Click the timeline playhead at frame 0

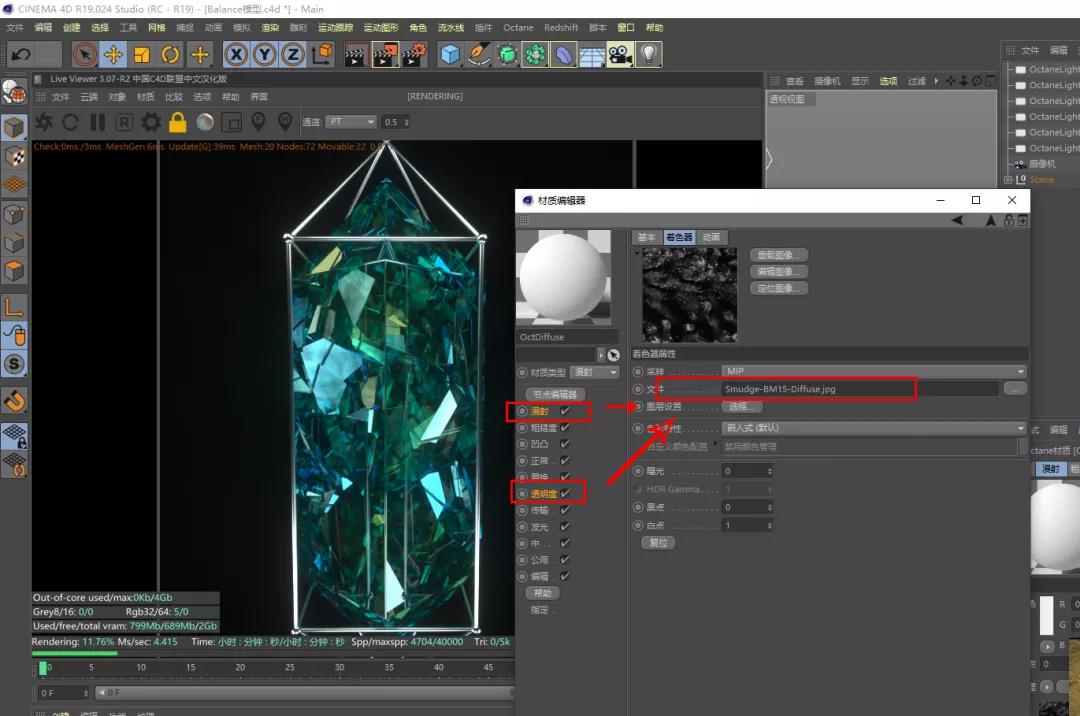[43, 668]
